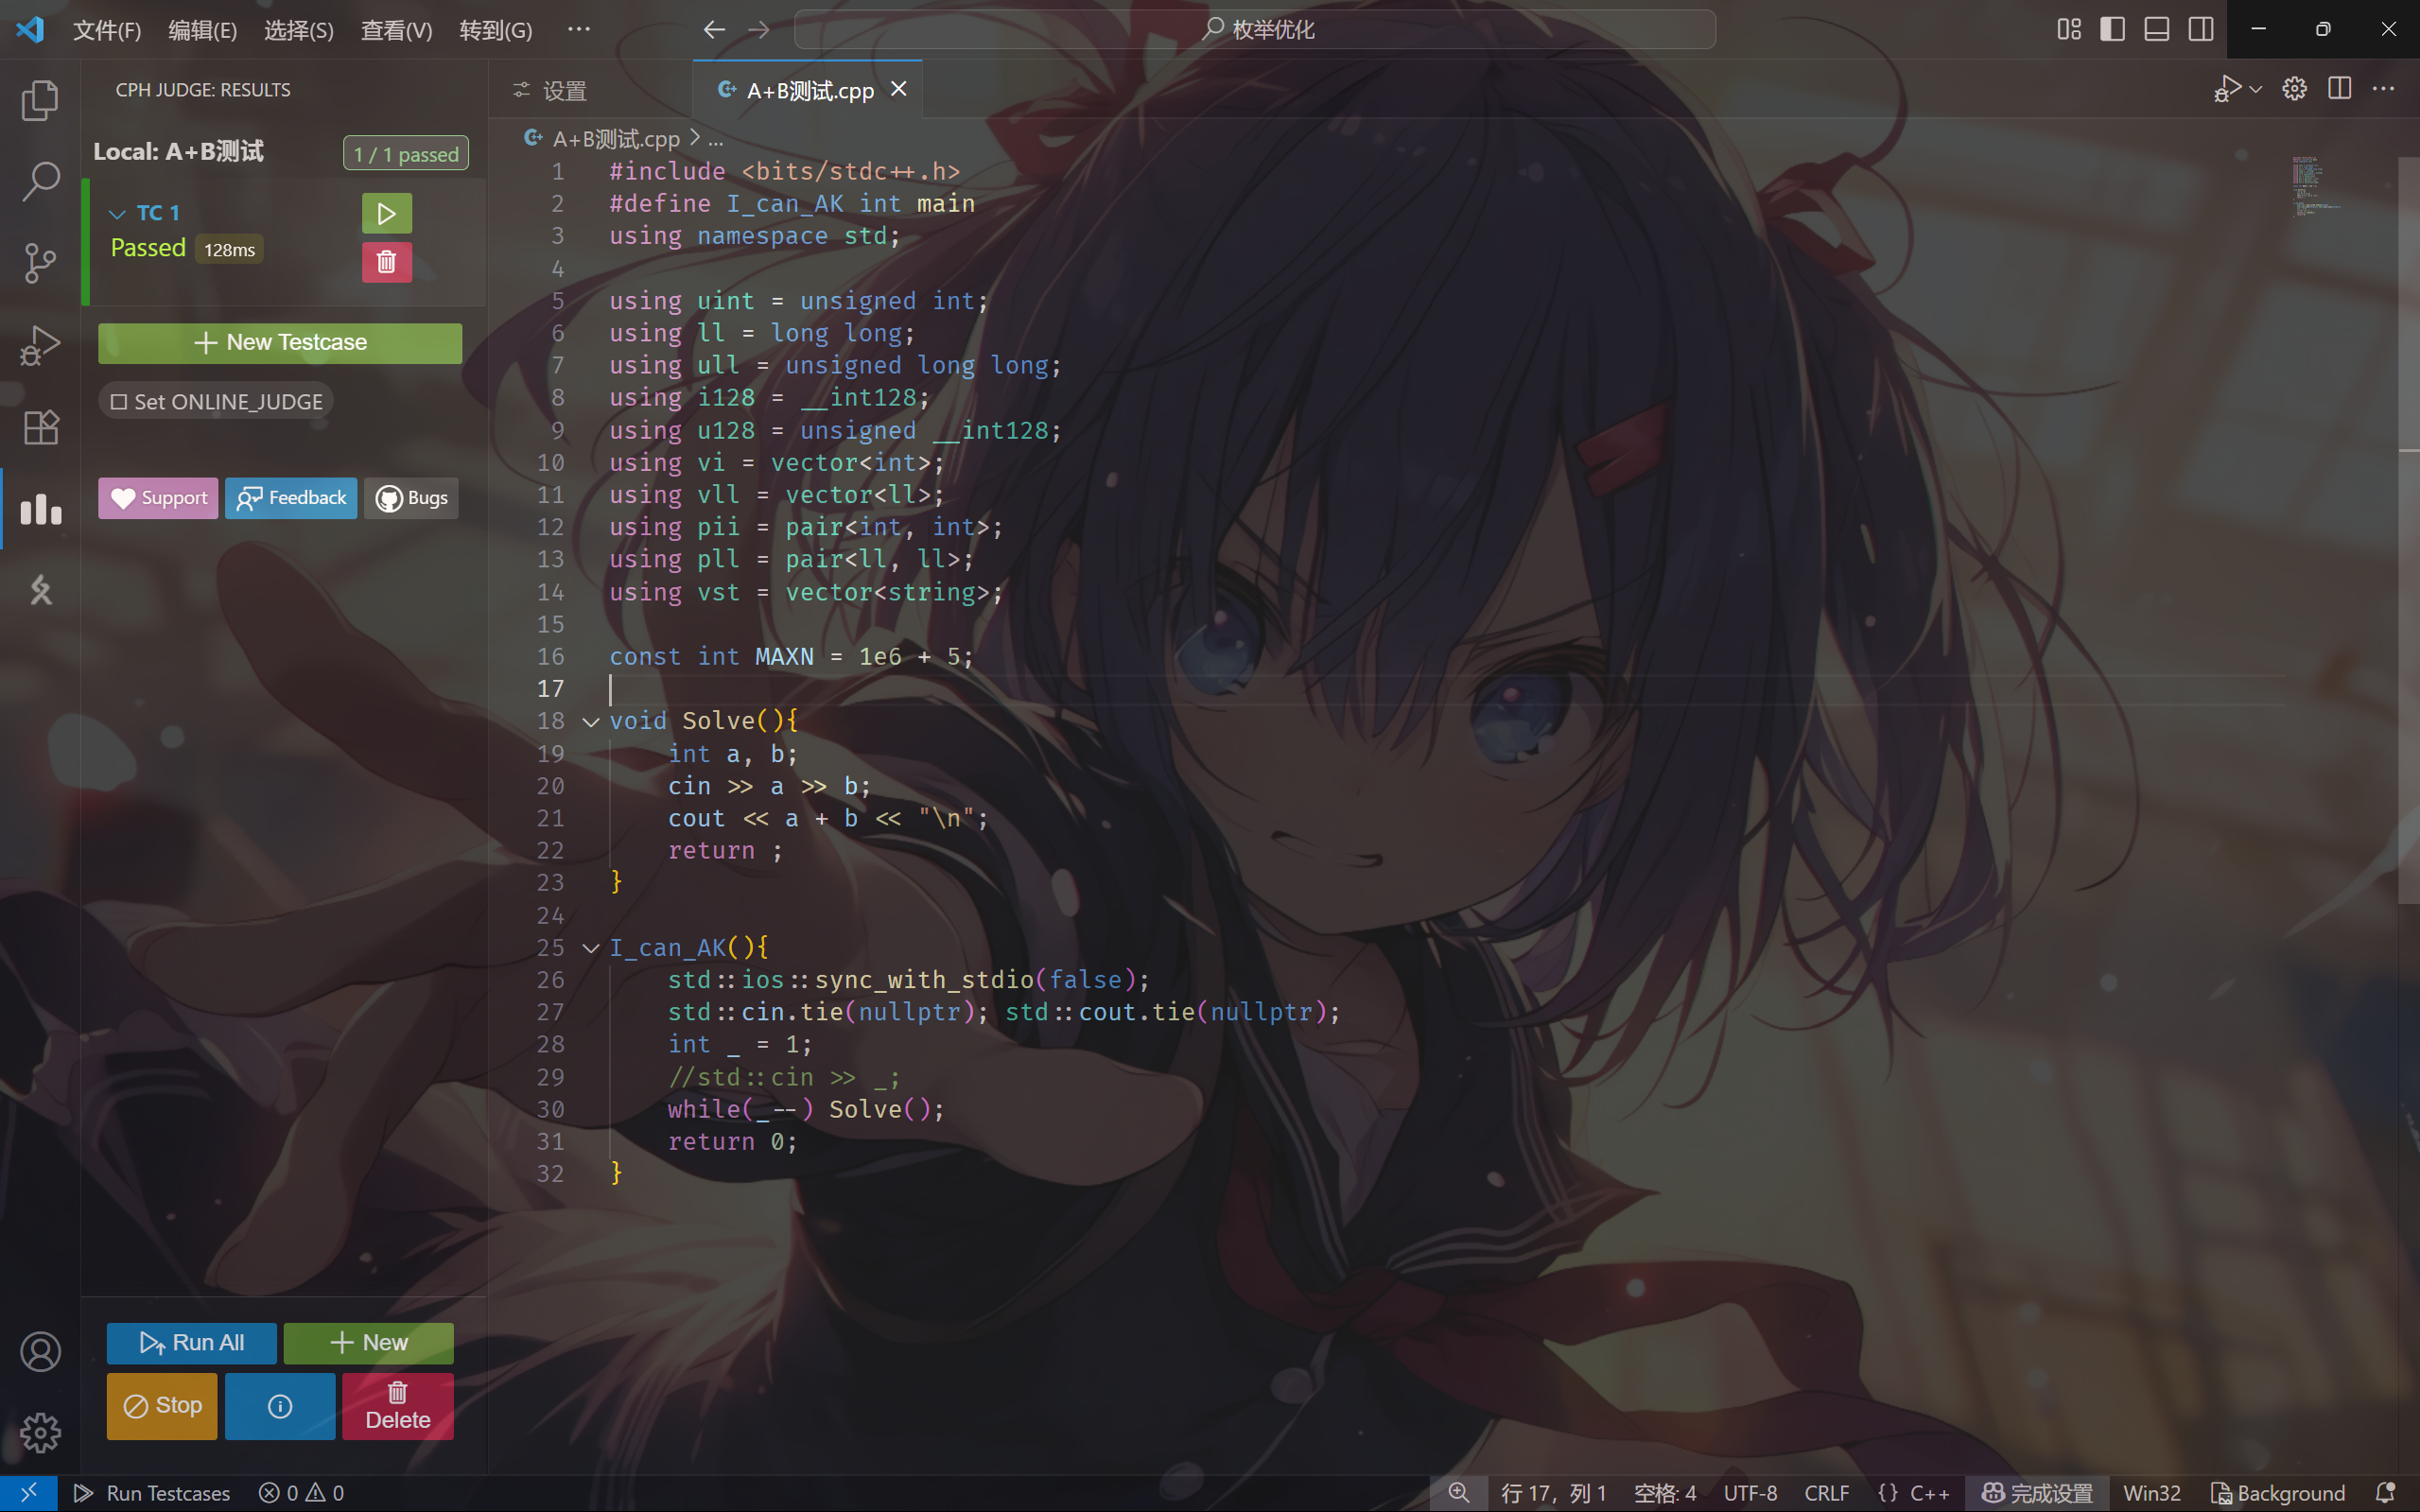Open the Search view icon
This screenshot has height=1512, width=2420.
[40, 182]
